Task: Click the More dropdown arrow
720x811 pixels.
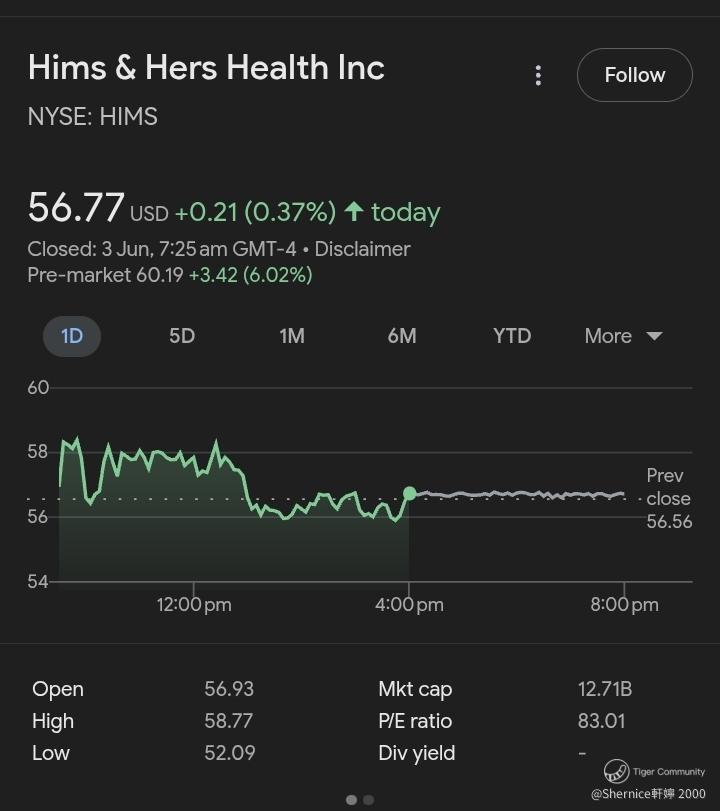Action: point(654,336)
